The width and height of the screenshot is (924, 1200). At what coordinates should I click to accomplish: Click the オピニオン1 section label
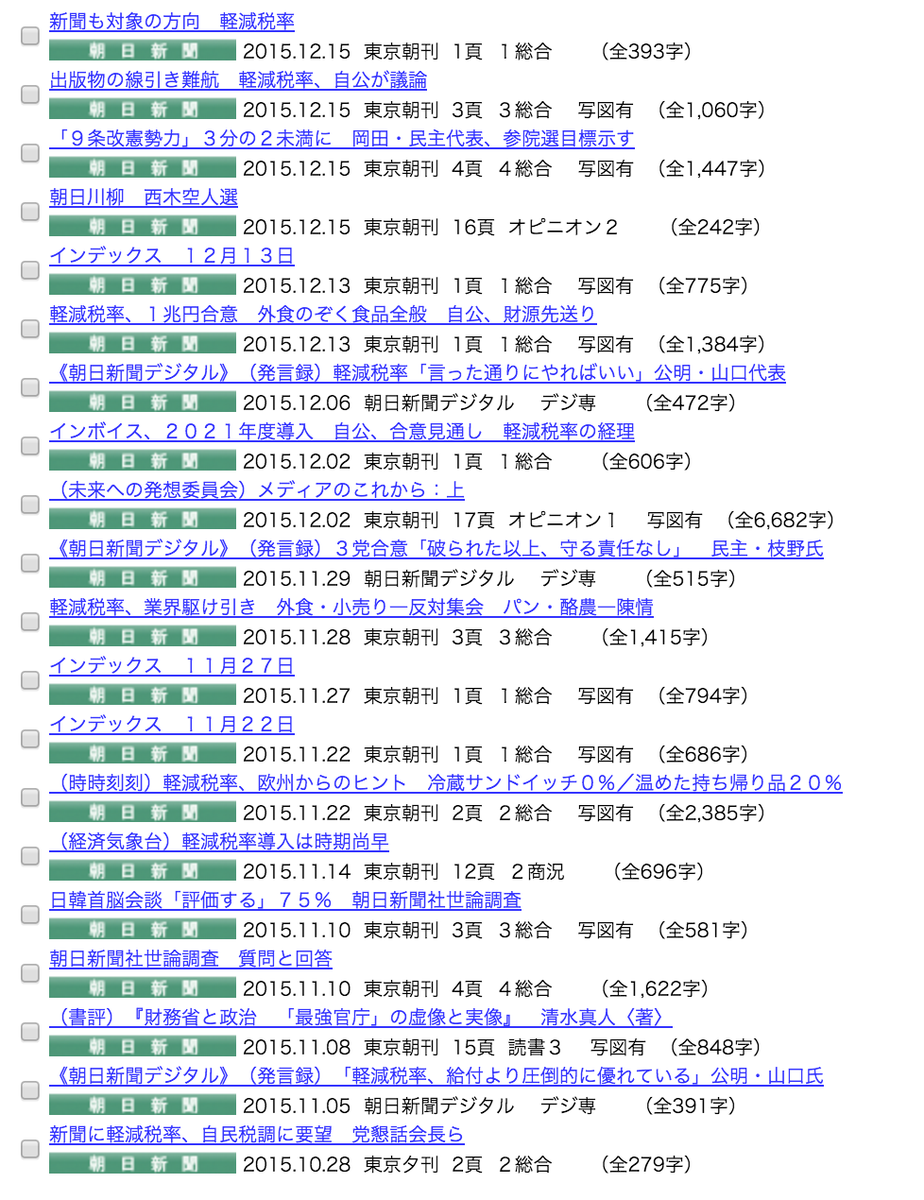point(562,519)
